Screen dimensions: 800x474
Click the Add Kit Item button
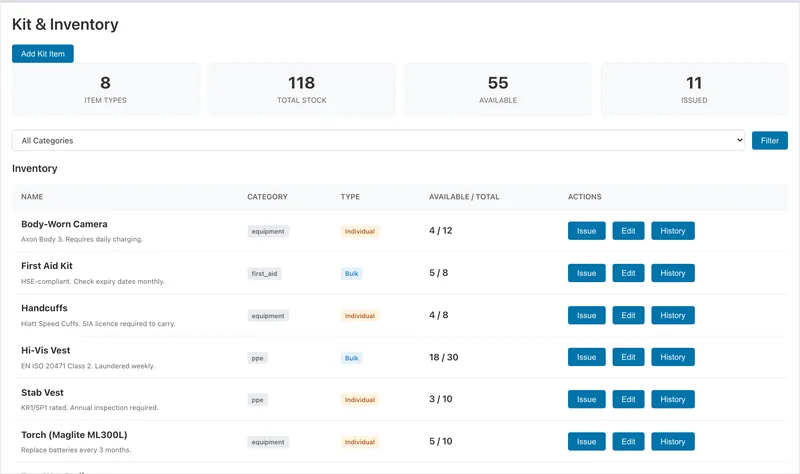click(43, 54)
